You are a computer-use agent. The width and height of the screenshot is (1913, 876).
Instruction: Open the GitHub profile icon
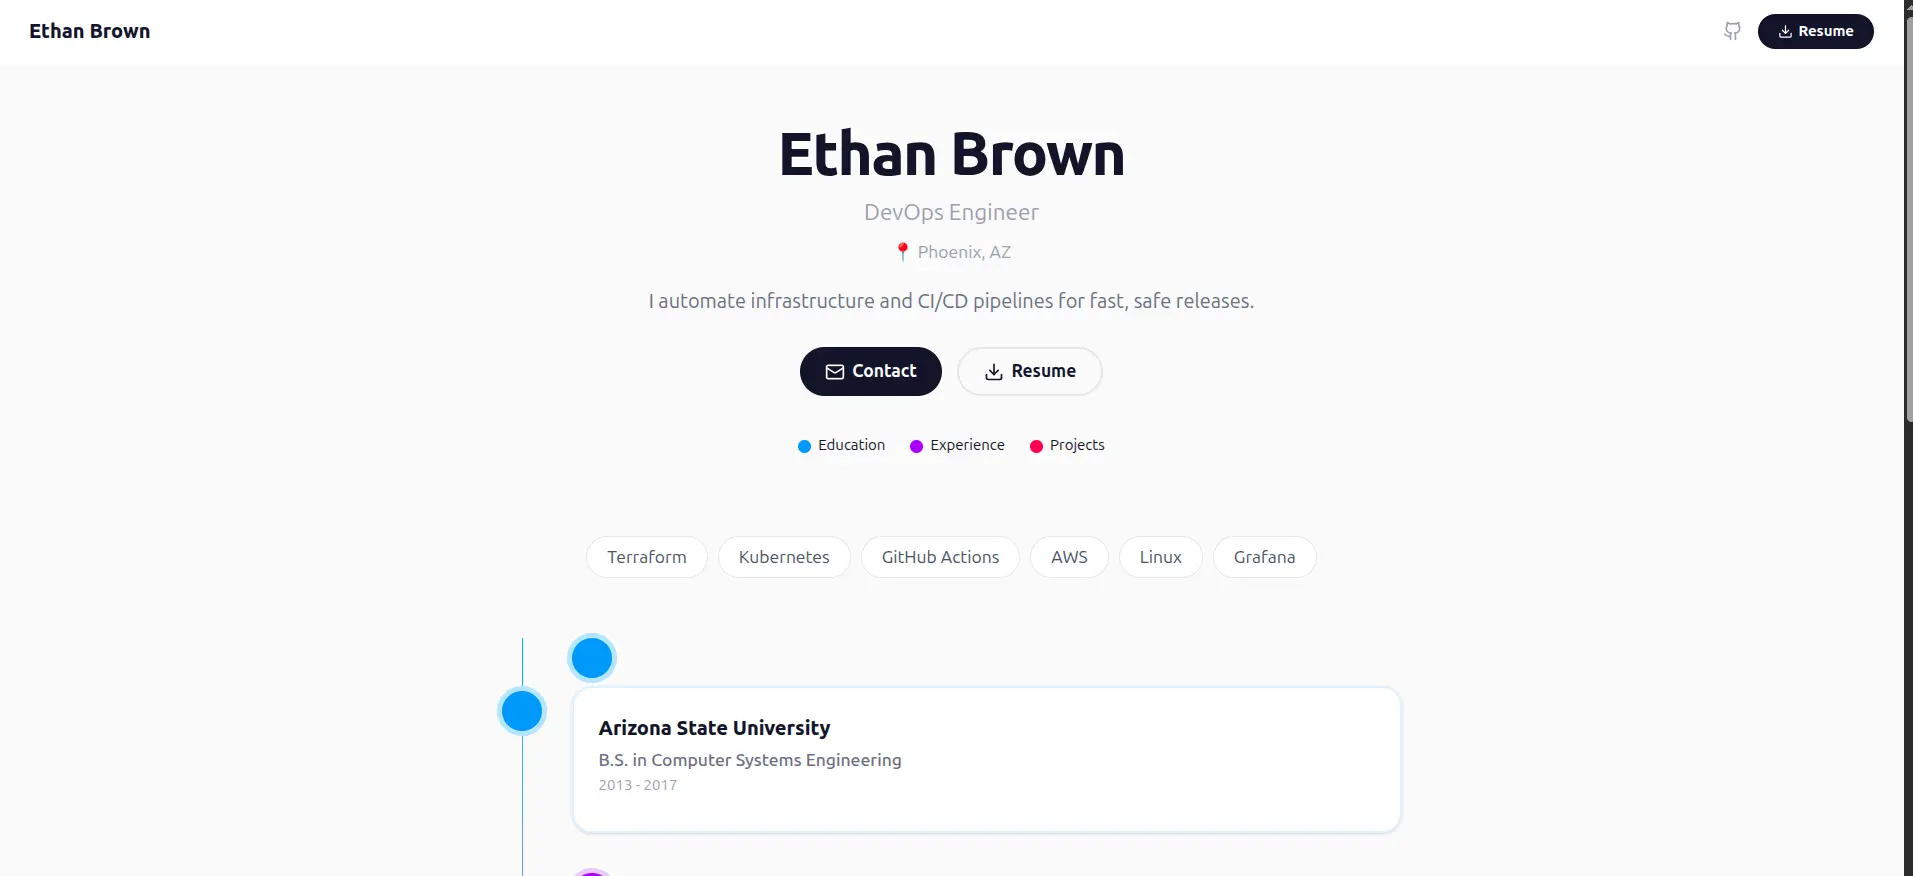pyautogui.click(x=1732, y=32)
